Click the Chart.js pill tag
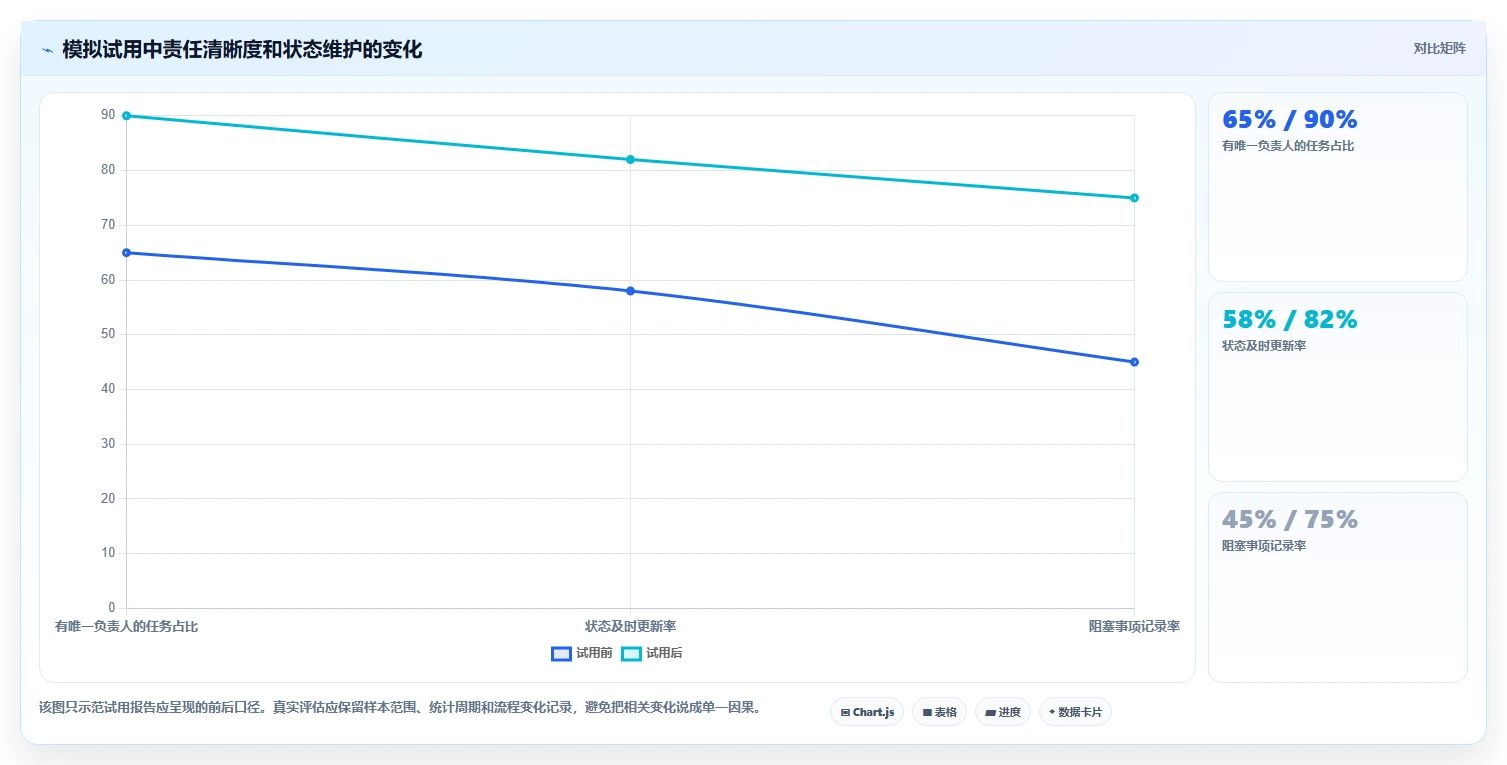The image size is (1507, 765). point(867,712)
